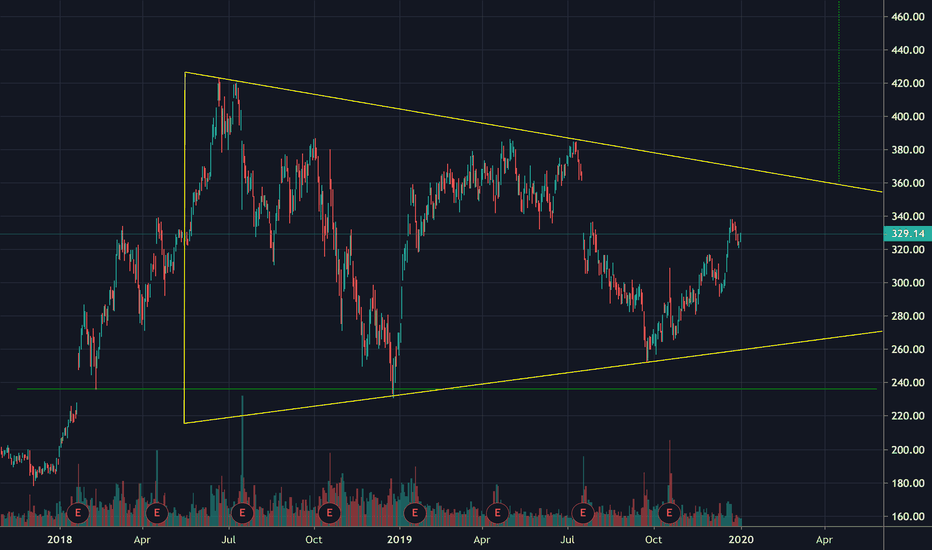Click the Oct label between Jul and 2019
Image resolution: width=932 pixels, height=550 pixels.
313,540
